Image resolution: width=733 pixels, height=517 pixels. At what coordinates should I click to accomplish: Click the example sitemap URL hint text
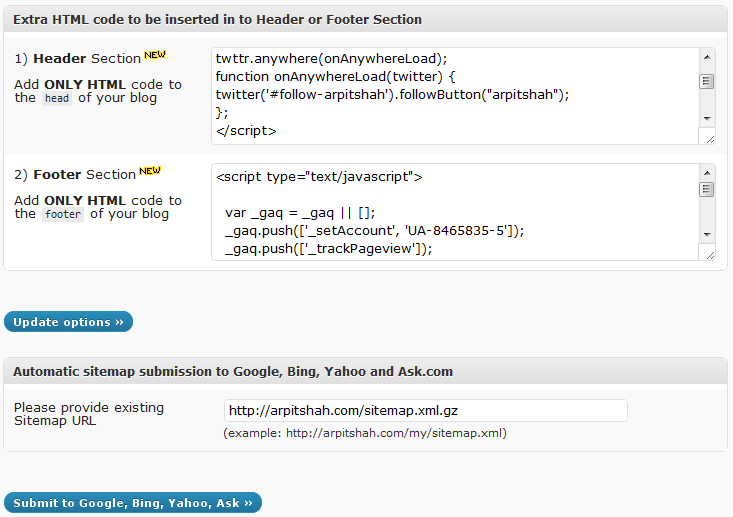tap(365, 433)
